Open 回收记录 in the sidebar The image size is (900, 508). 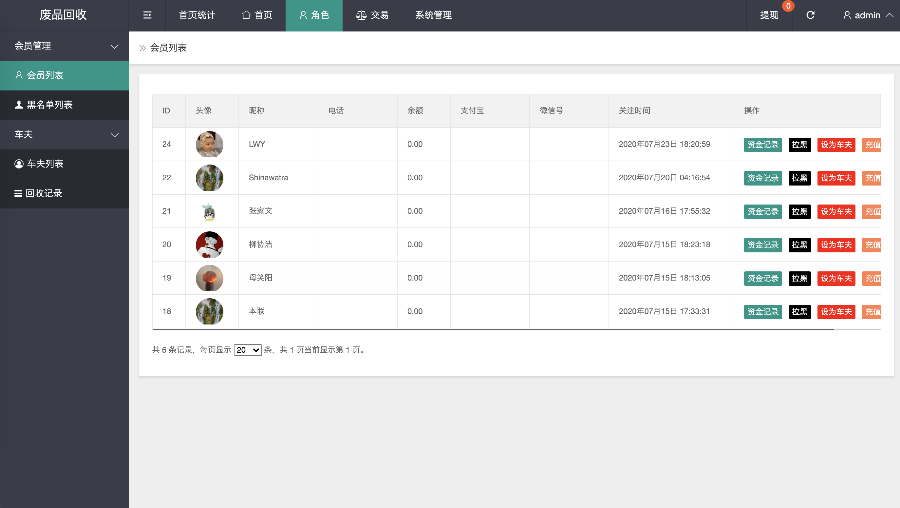point(38,193)
